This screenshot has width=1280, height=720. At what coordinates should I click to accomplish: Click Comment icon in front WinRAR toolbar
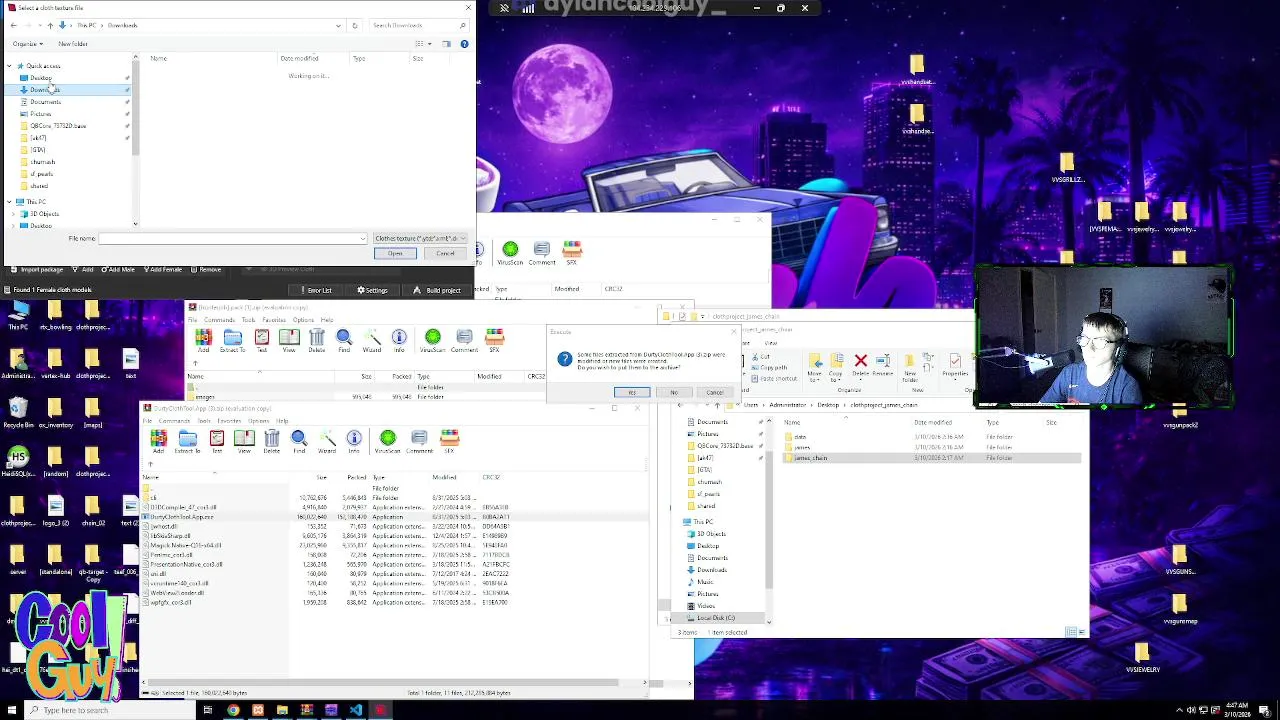[x=419, y=441]
